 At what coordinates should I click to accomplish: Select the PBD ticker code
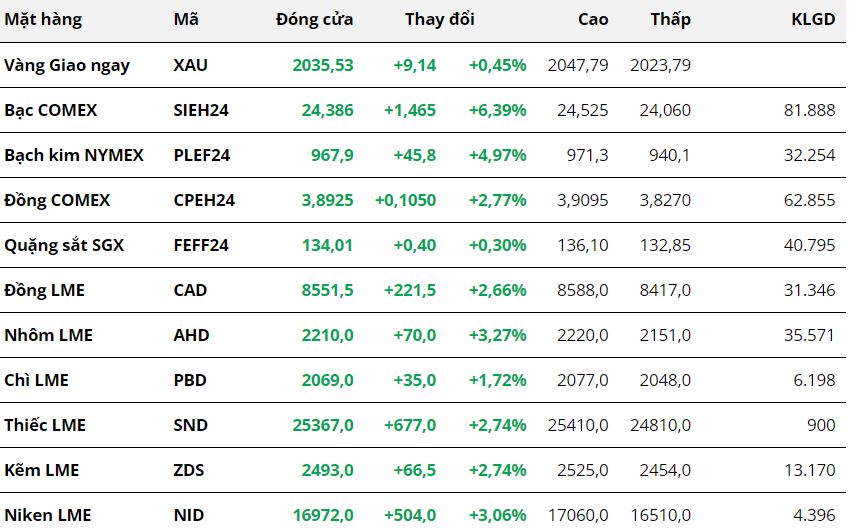(x=190, y=380)
